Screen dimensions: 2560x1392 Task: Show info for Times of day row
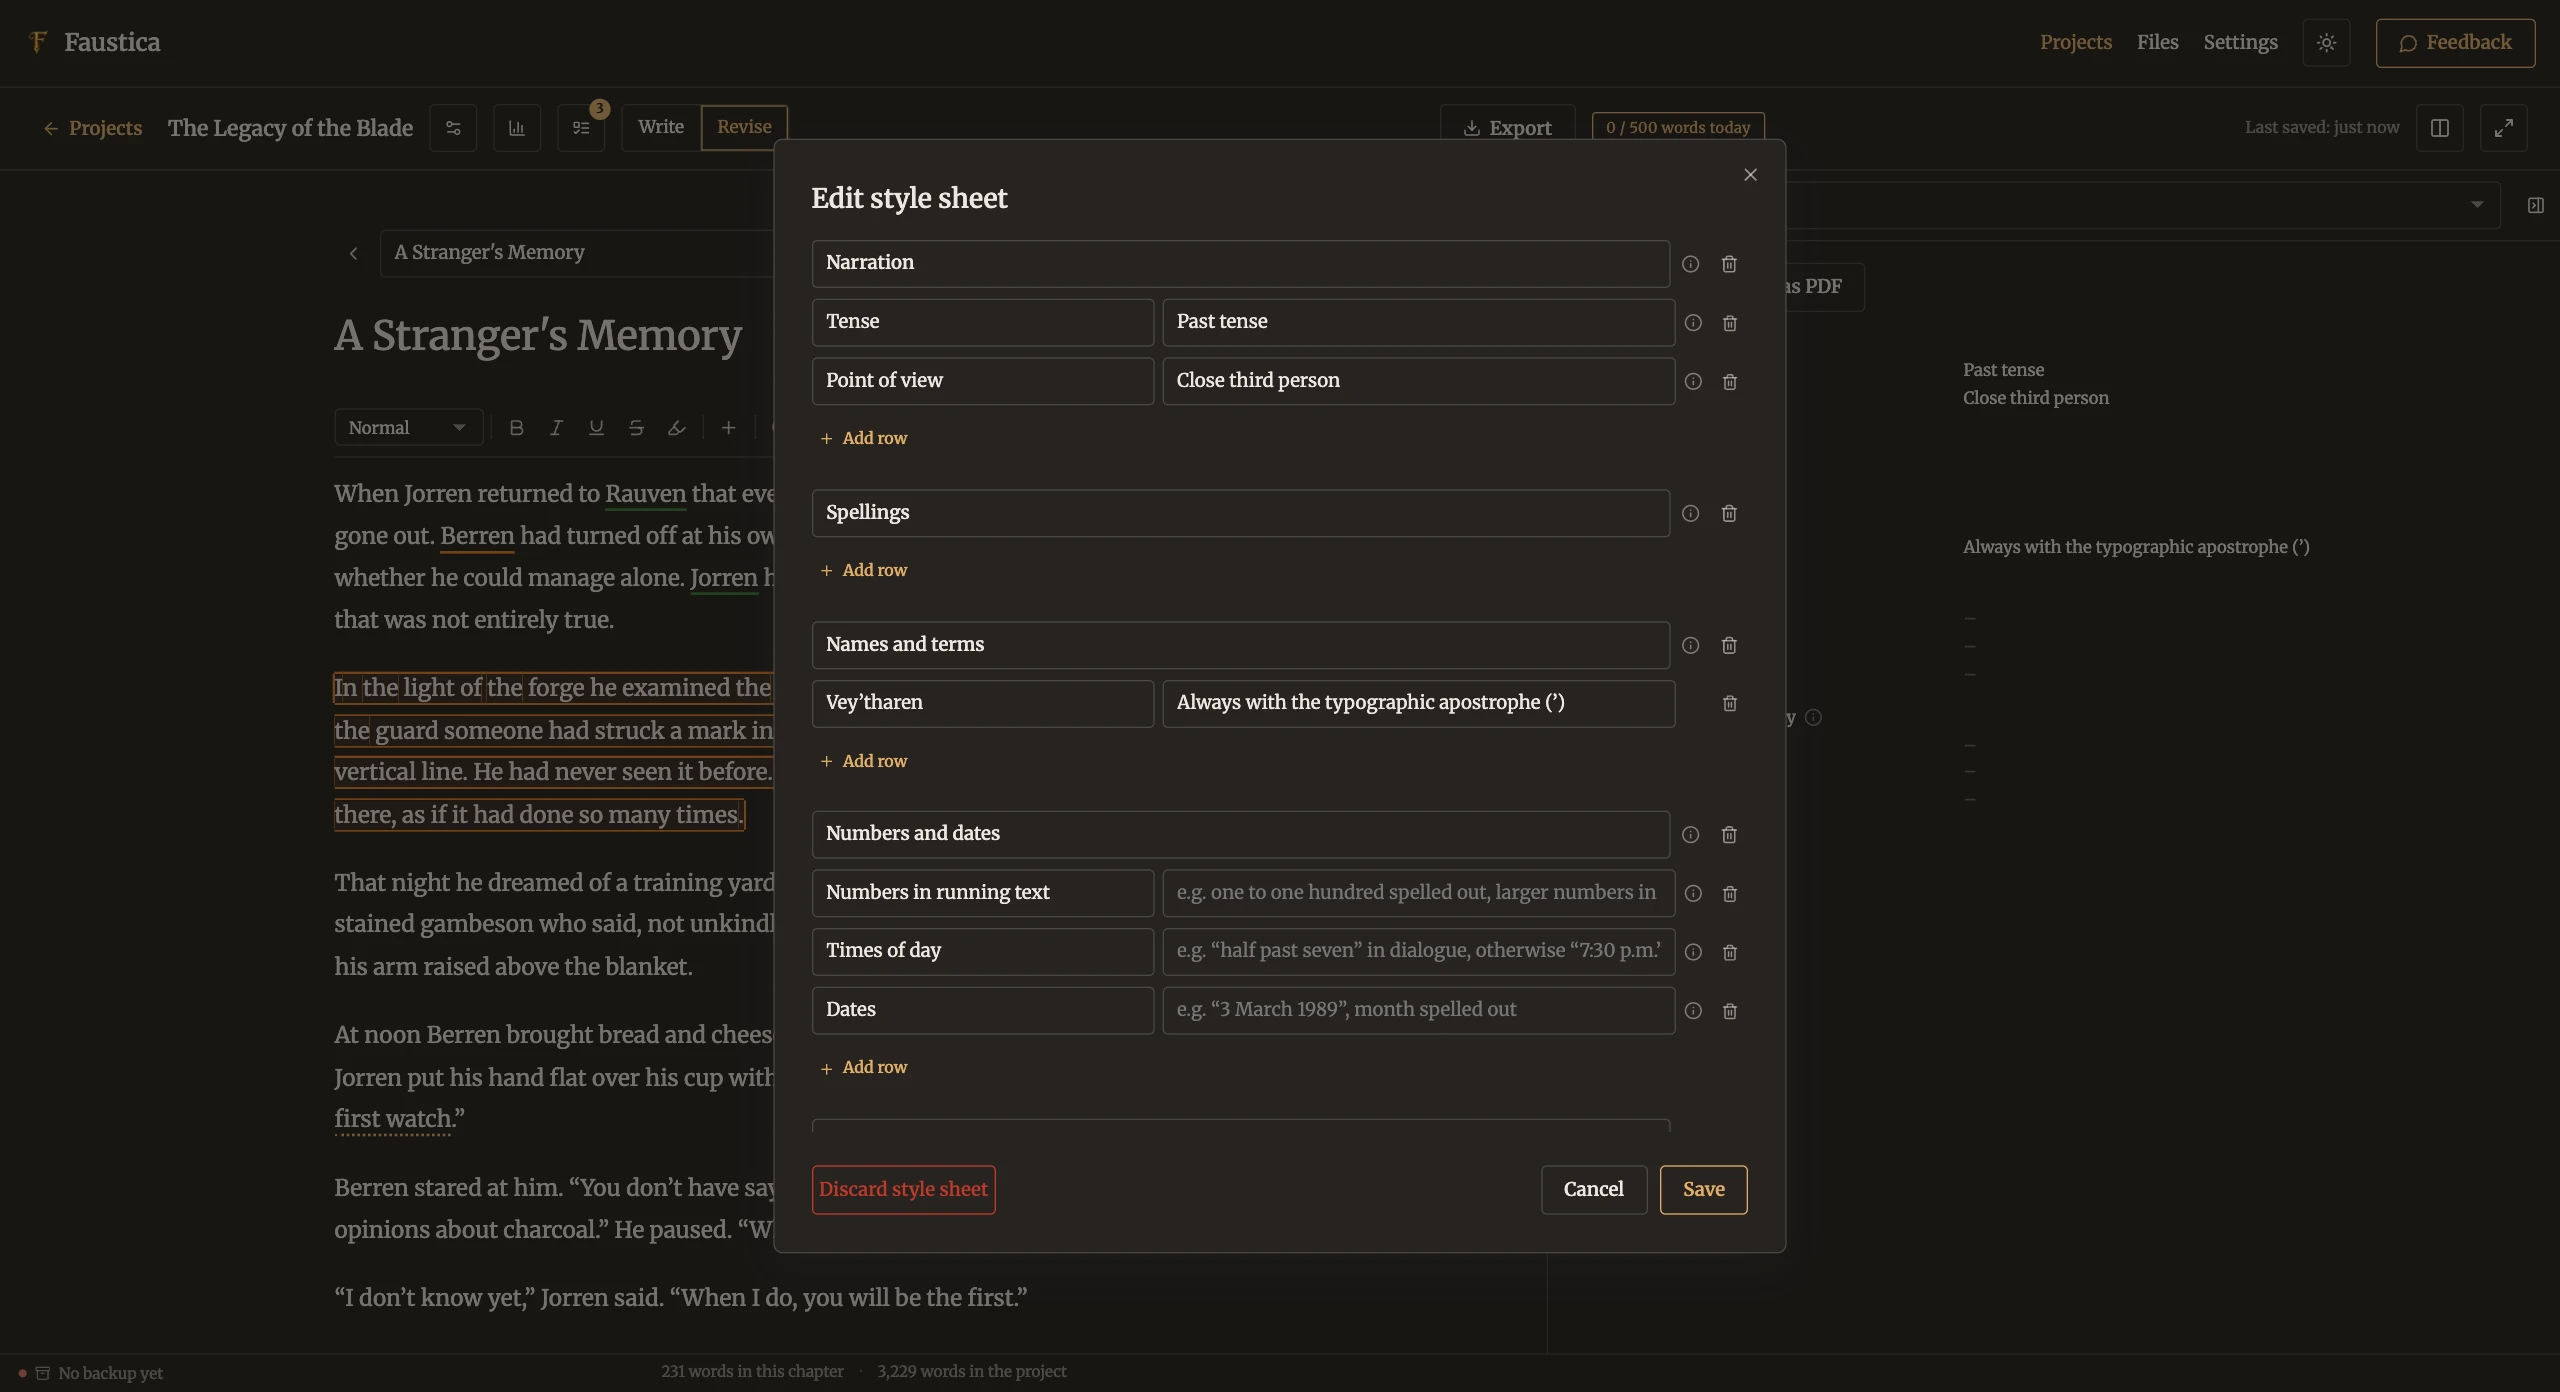[x=1693, y=952]
